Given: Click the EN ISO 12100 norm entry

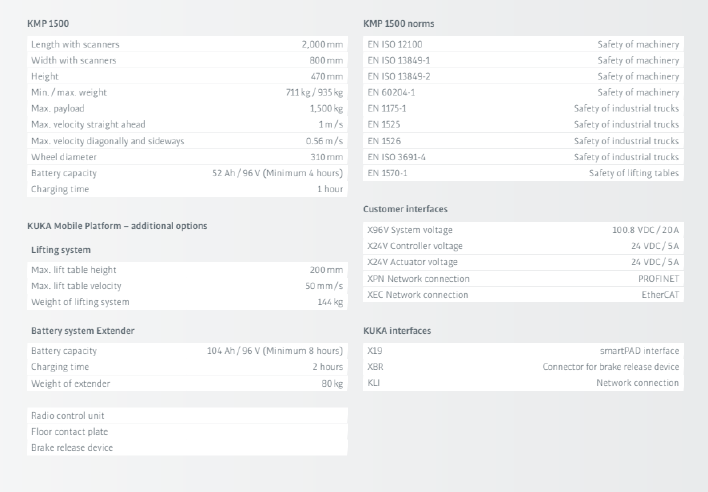Looking at the screenshot, I should [394, 45].
